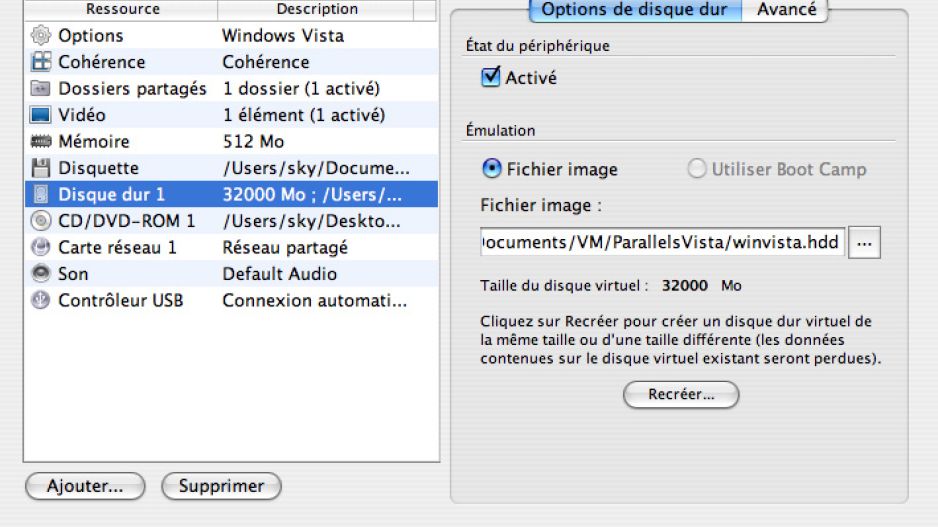Select the Fichier image radio button
The image size is (938, 527).
[491, 169]
